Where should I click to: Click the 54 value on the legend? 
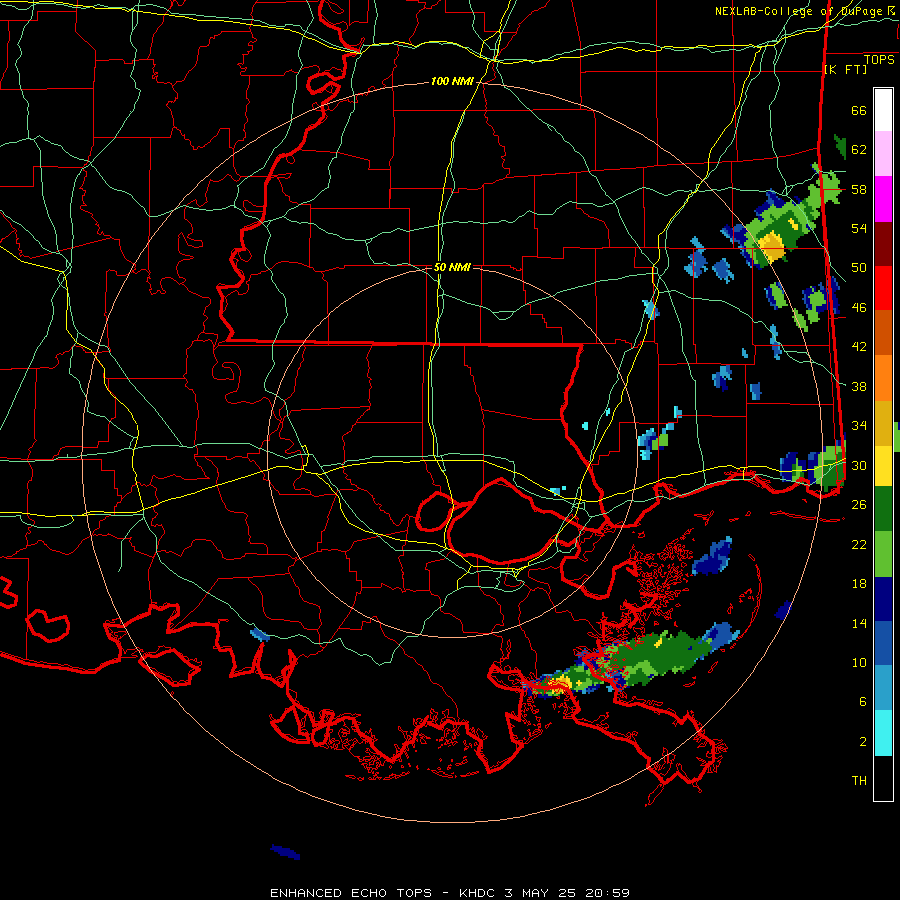pos(859,228)
